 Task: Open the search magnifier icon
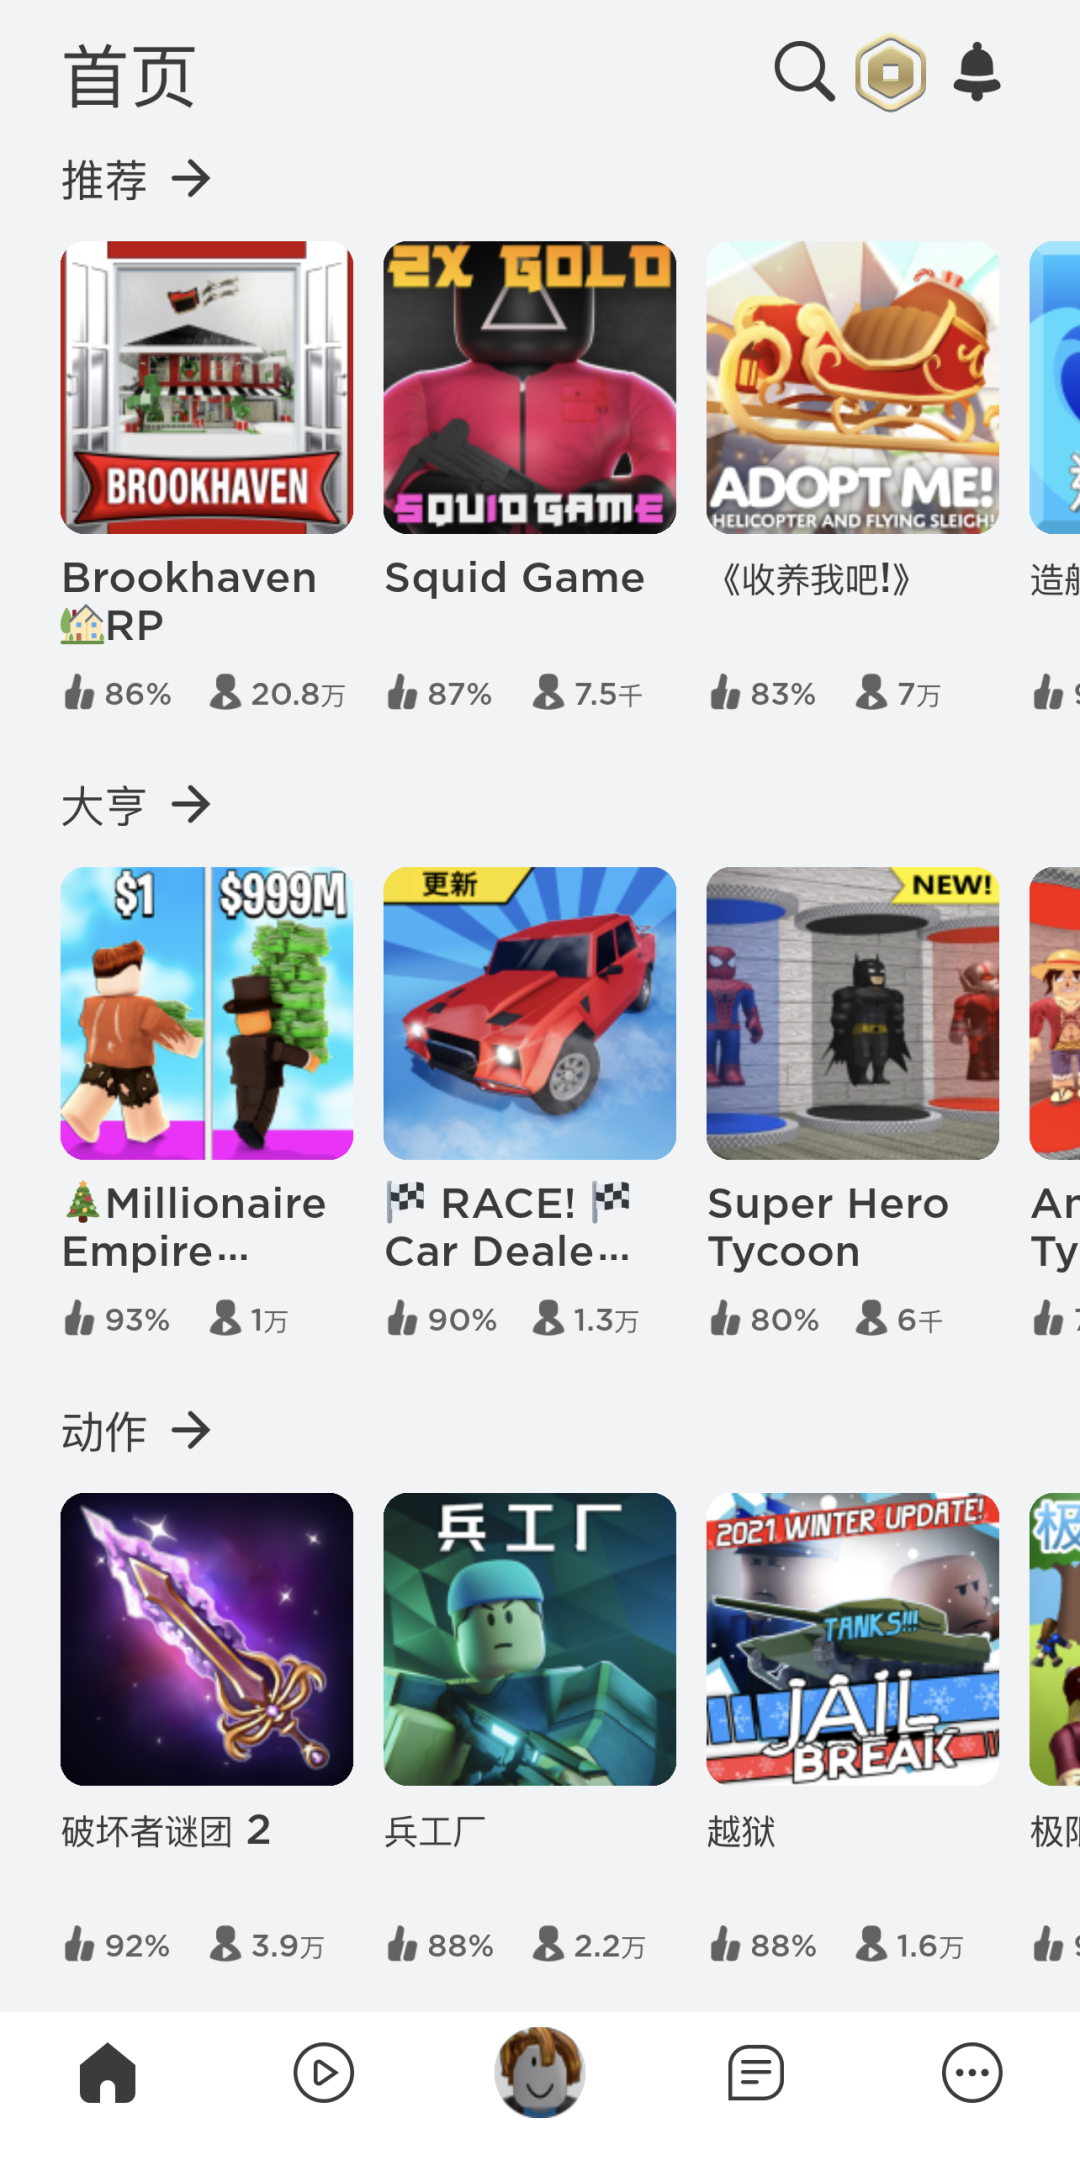804,72
